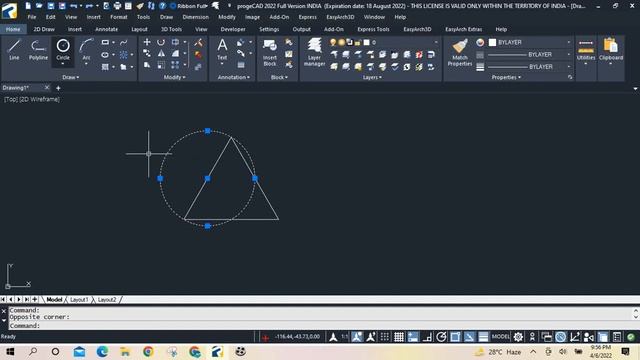Switch to the 2D Draw ribbon tab
Image resolution: width=640 pixels, height=360 pixels.
[44, 29]
